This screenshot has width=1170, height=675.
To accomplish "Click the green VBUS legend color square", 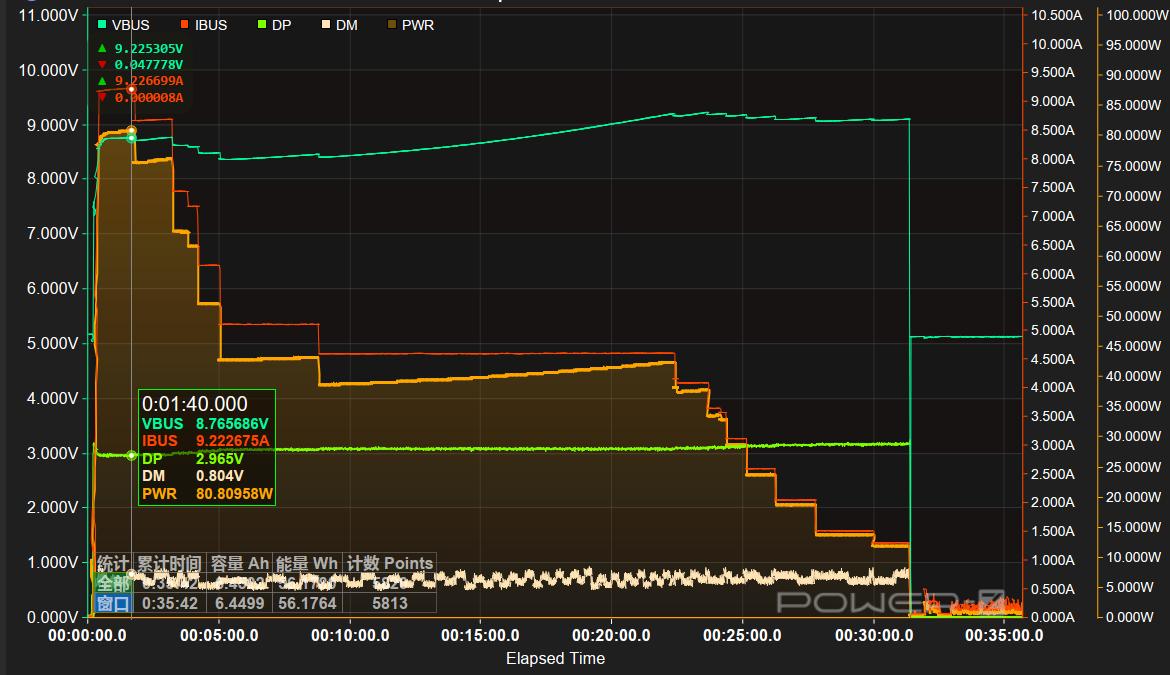I will tap(103, 25).
